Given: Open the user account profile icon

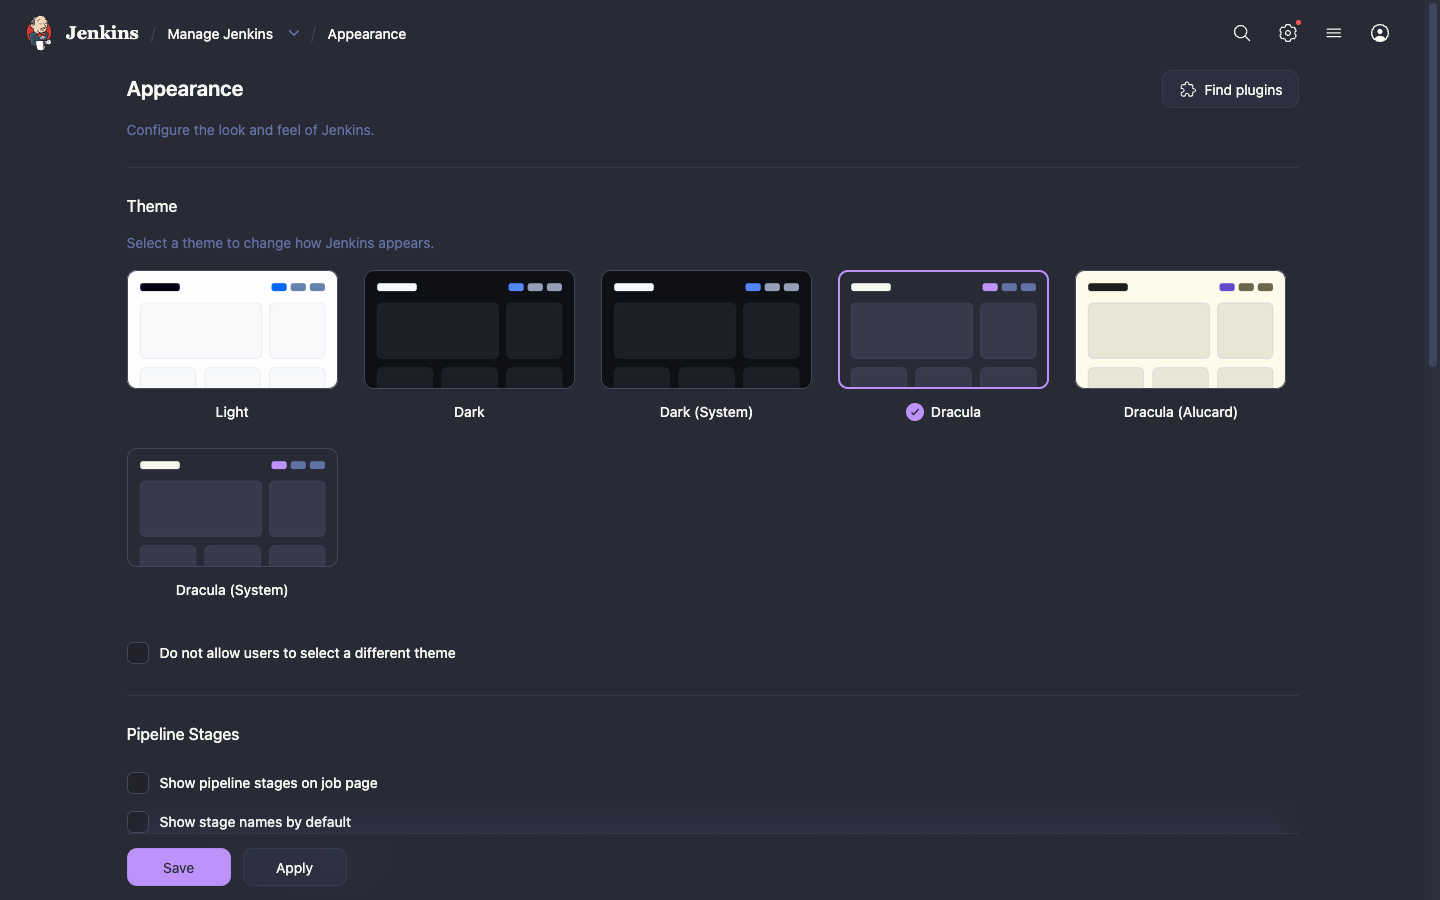Looking at the screenshot, I should 1380,33.
